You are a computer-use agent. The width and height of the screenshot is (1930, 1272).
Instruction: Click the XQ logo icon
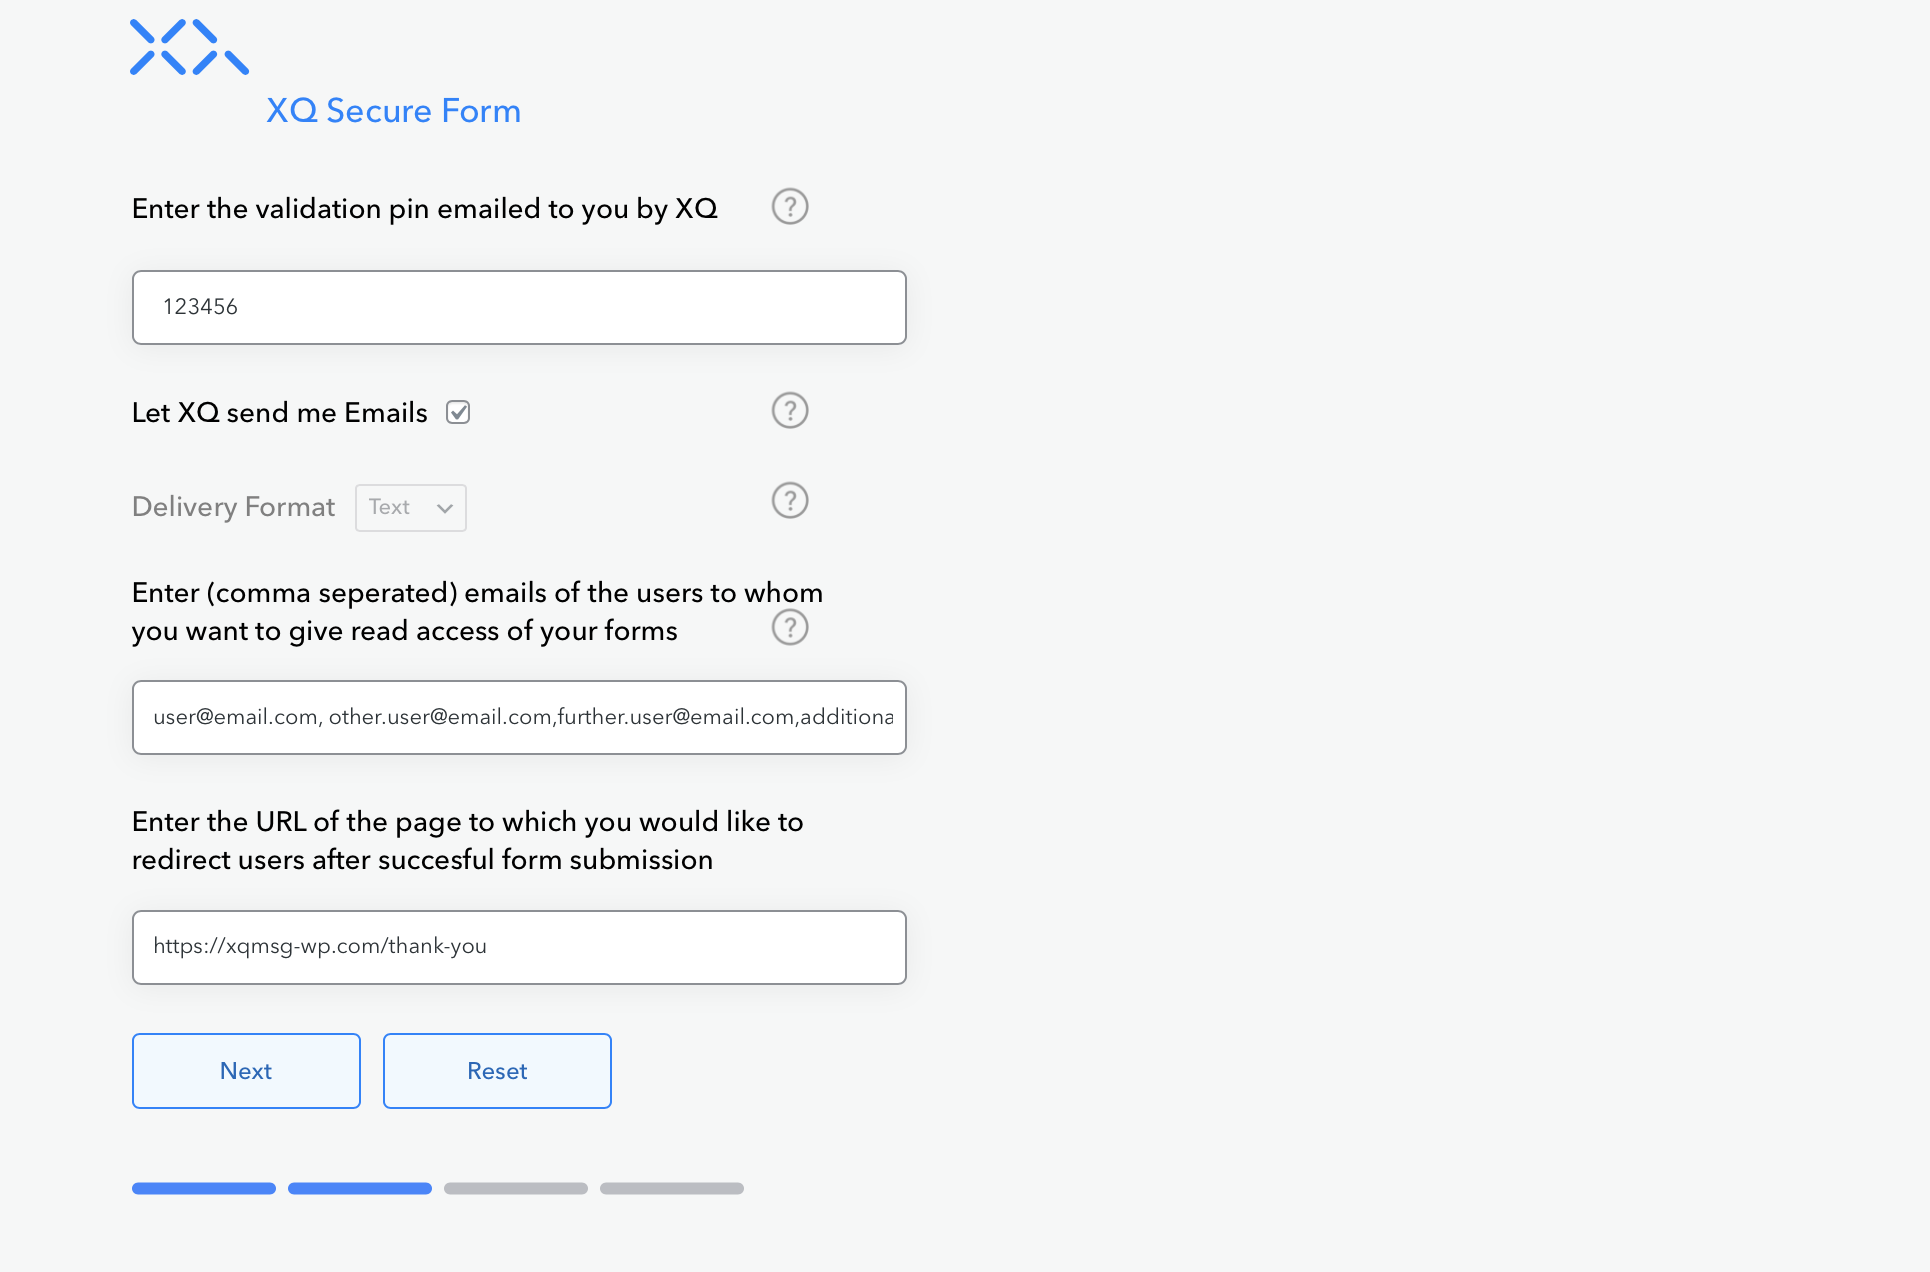(189, 47)
